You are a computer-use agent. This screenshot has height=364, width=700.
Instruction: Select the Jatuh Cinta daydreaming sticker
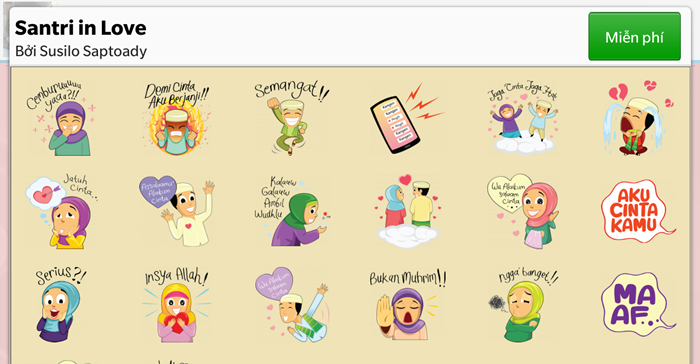(x=62, y=211)
